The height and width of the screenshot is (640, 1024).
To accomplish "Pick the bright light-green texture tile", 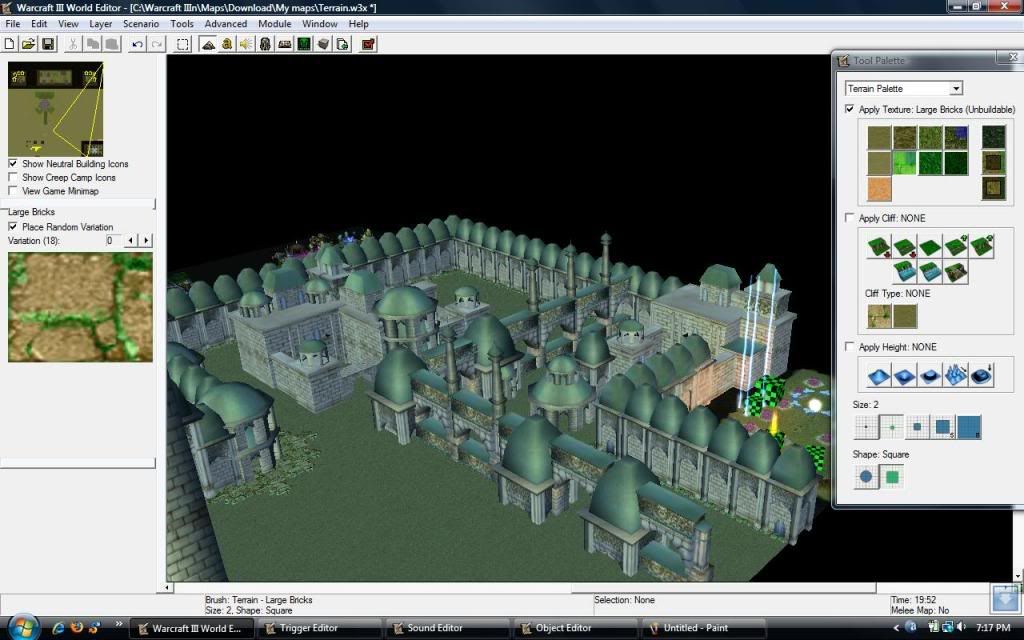I will coord(905,163).
